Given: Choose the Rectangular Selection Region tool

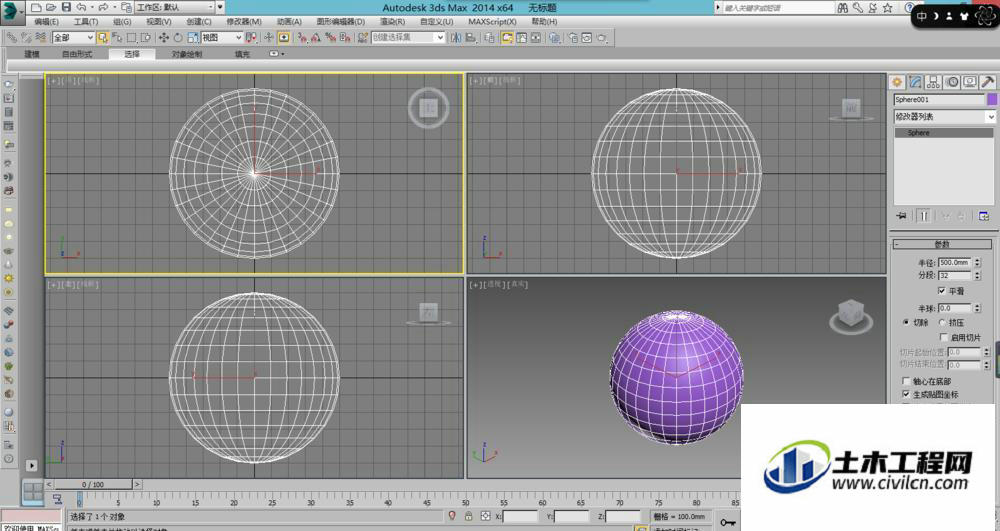Looking at the screenshot, I should pyautogui.click(x=132, y=38).
